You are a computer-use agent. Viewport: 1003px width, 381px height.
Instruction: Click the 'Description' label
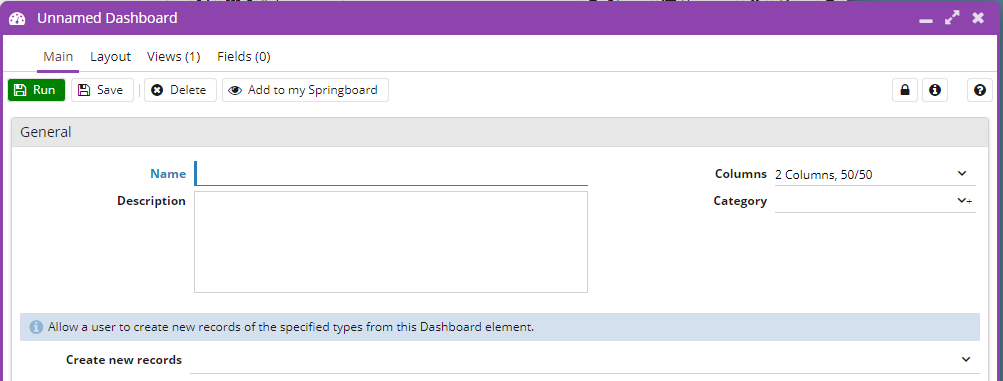coord(152,201)
